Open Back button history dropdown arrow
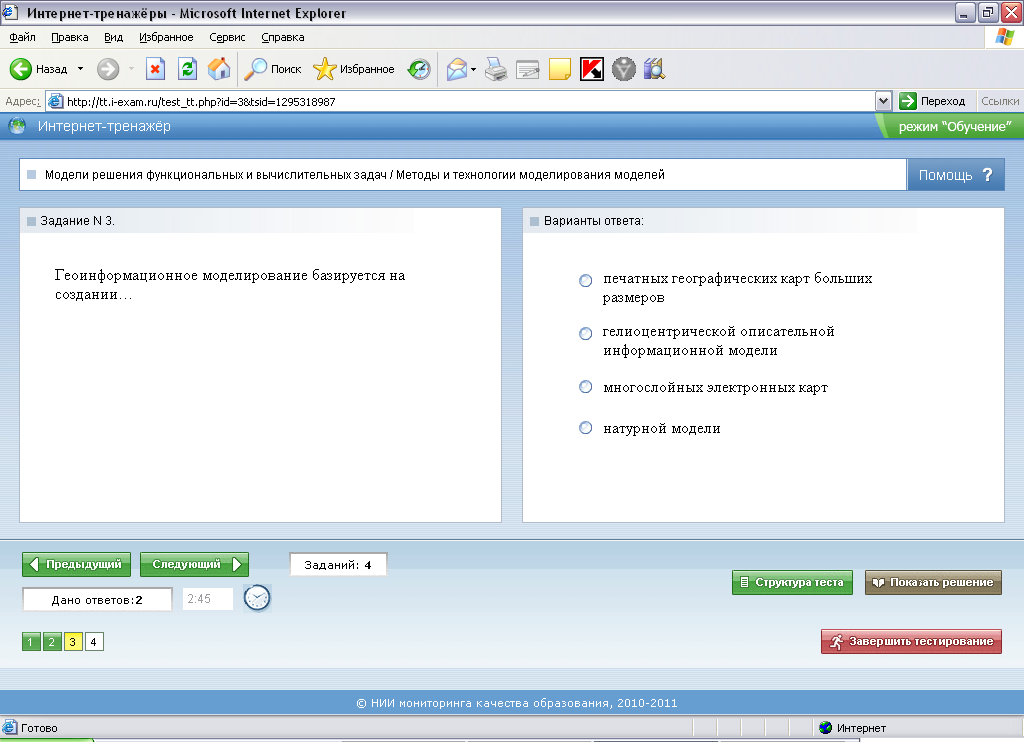This screenshot has width=1024, height=742. [80, 69]
